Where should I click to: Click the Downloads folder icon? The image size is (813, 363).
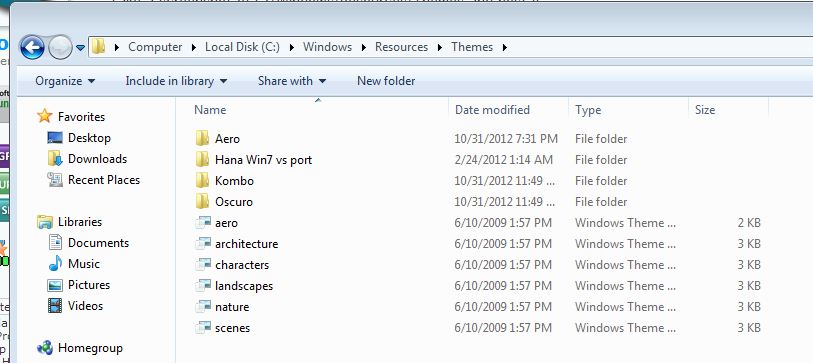pos(55,159)
